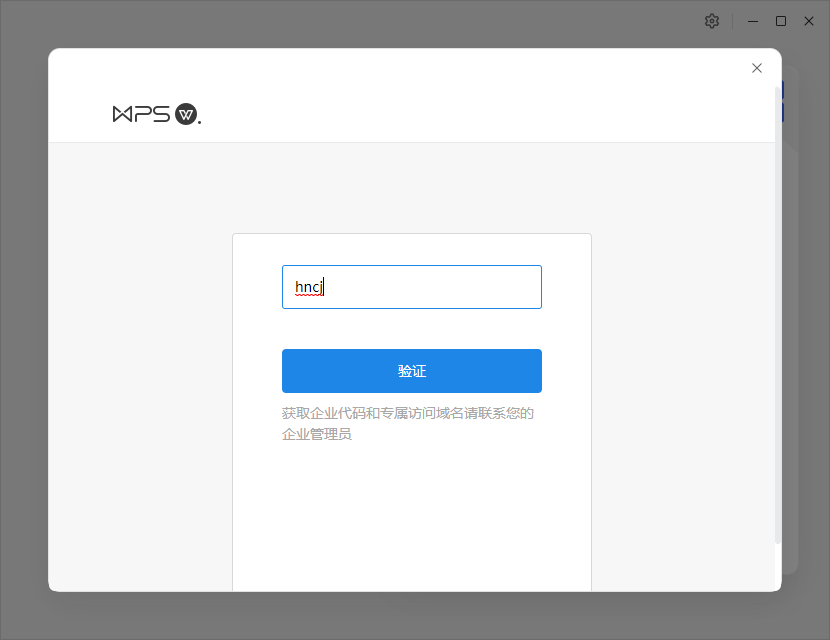Click the dialog's vertical scrollbar
Screen dimensions: 830x640
point(778,315)
